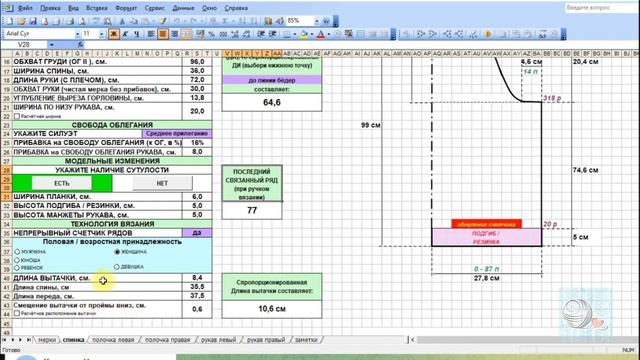Click the Введите вопрос help search field
This screenshot has width=640, height=360.
[x=602, y=8]
